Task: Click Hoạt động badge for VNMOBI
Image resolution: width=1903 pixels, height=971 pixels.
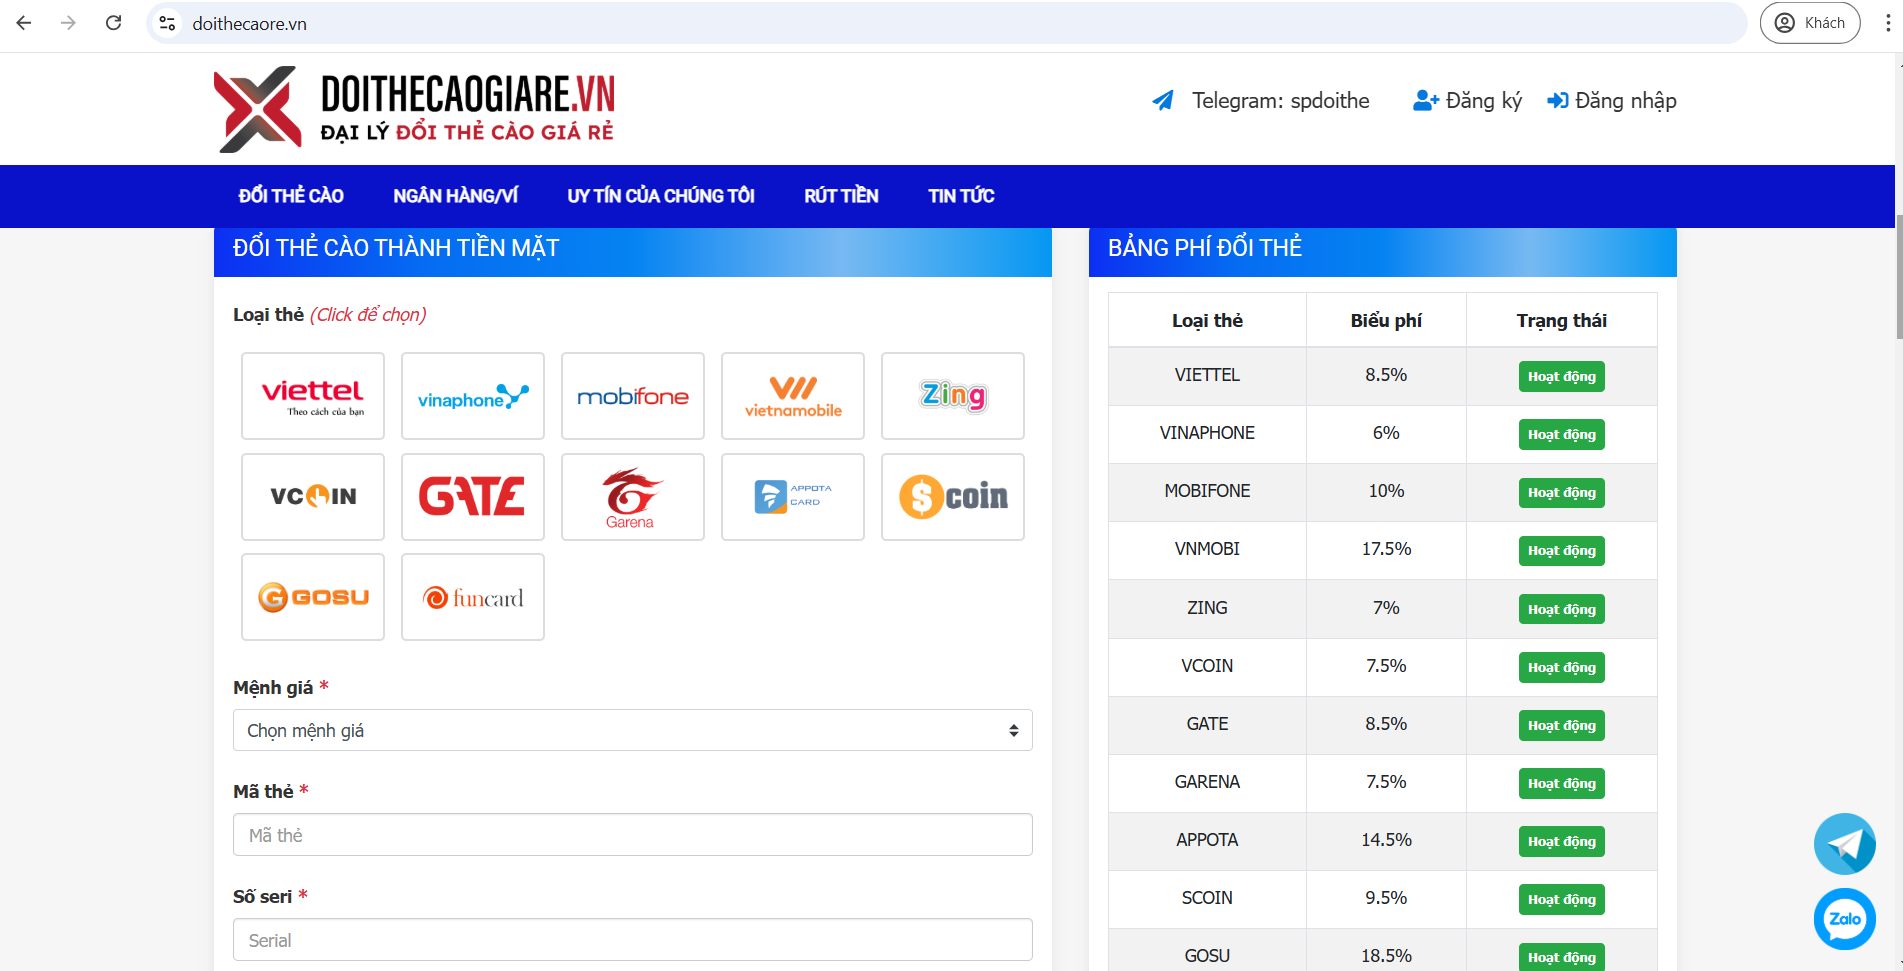Action: pos(1562,551)
